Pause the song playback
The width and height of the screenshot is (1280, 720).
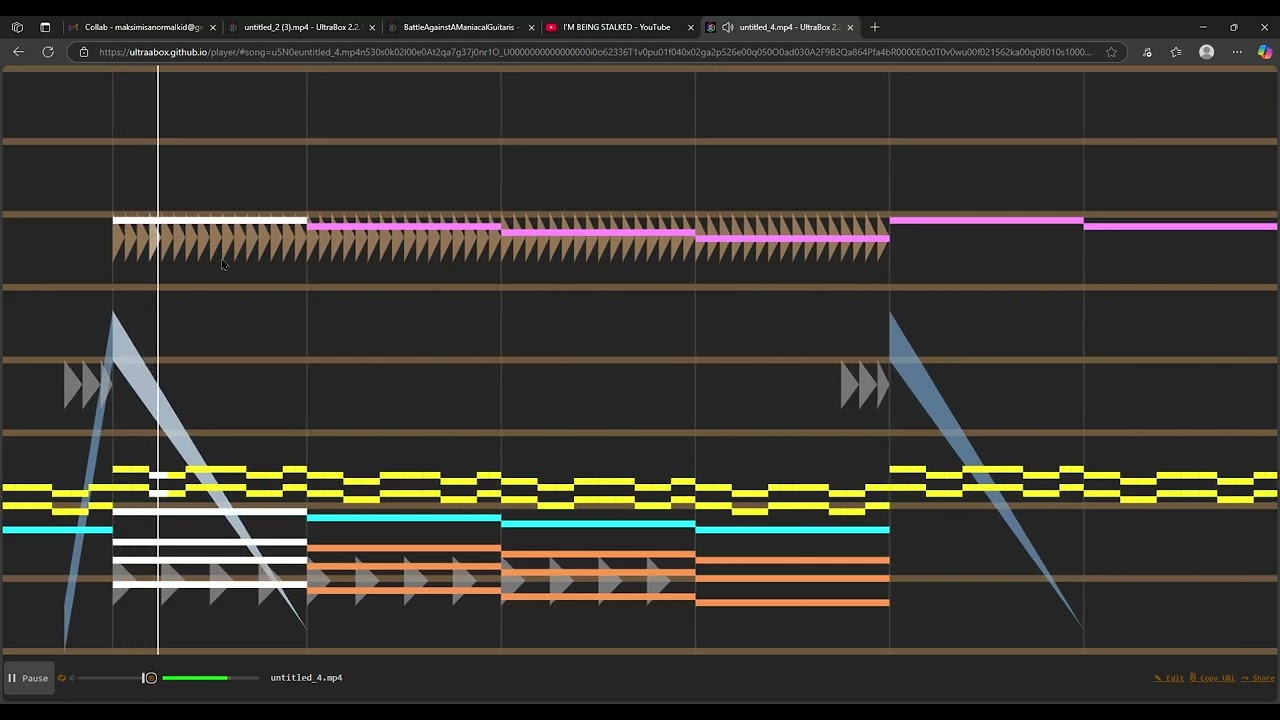coord(28,678)
